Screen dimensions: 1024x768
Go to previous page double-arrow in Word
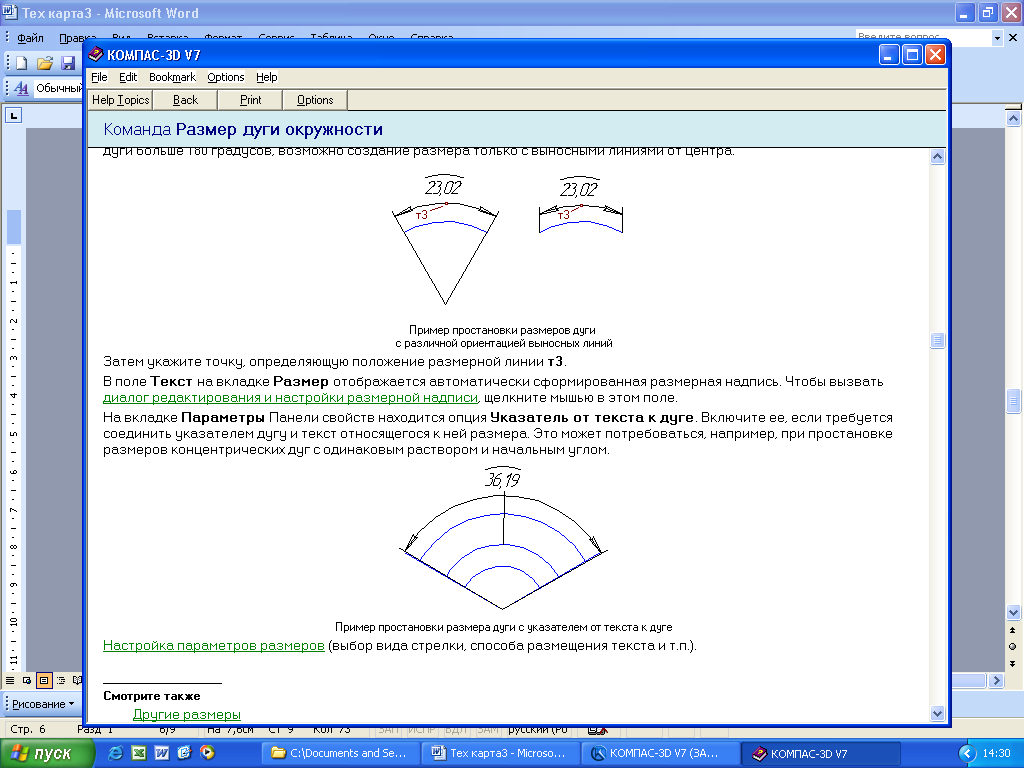tap(1013, 630)
